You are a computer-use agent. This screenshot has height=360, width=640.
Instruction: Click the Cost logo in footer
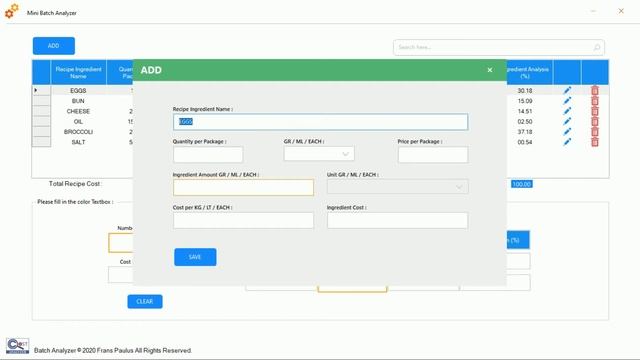(x=18, y=346)
